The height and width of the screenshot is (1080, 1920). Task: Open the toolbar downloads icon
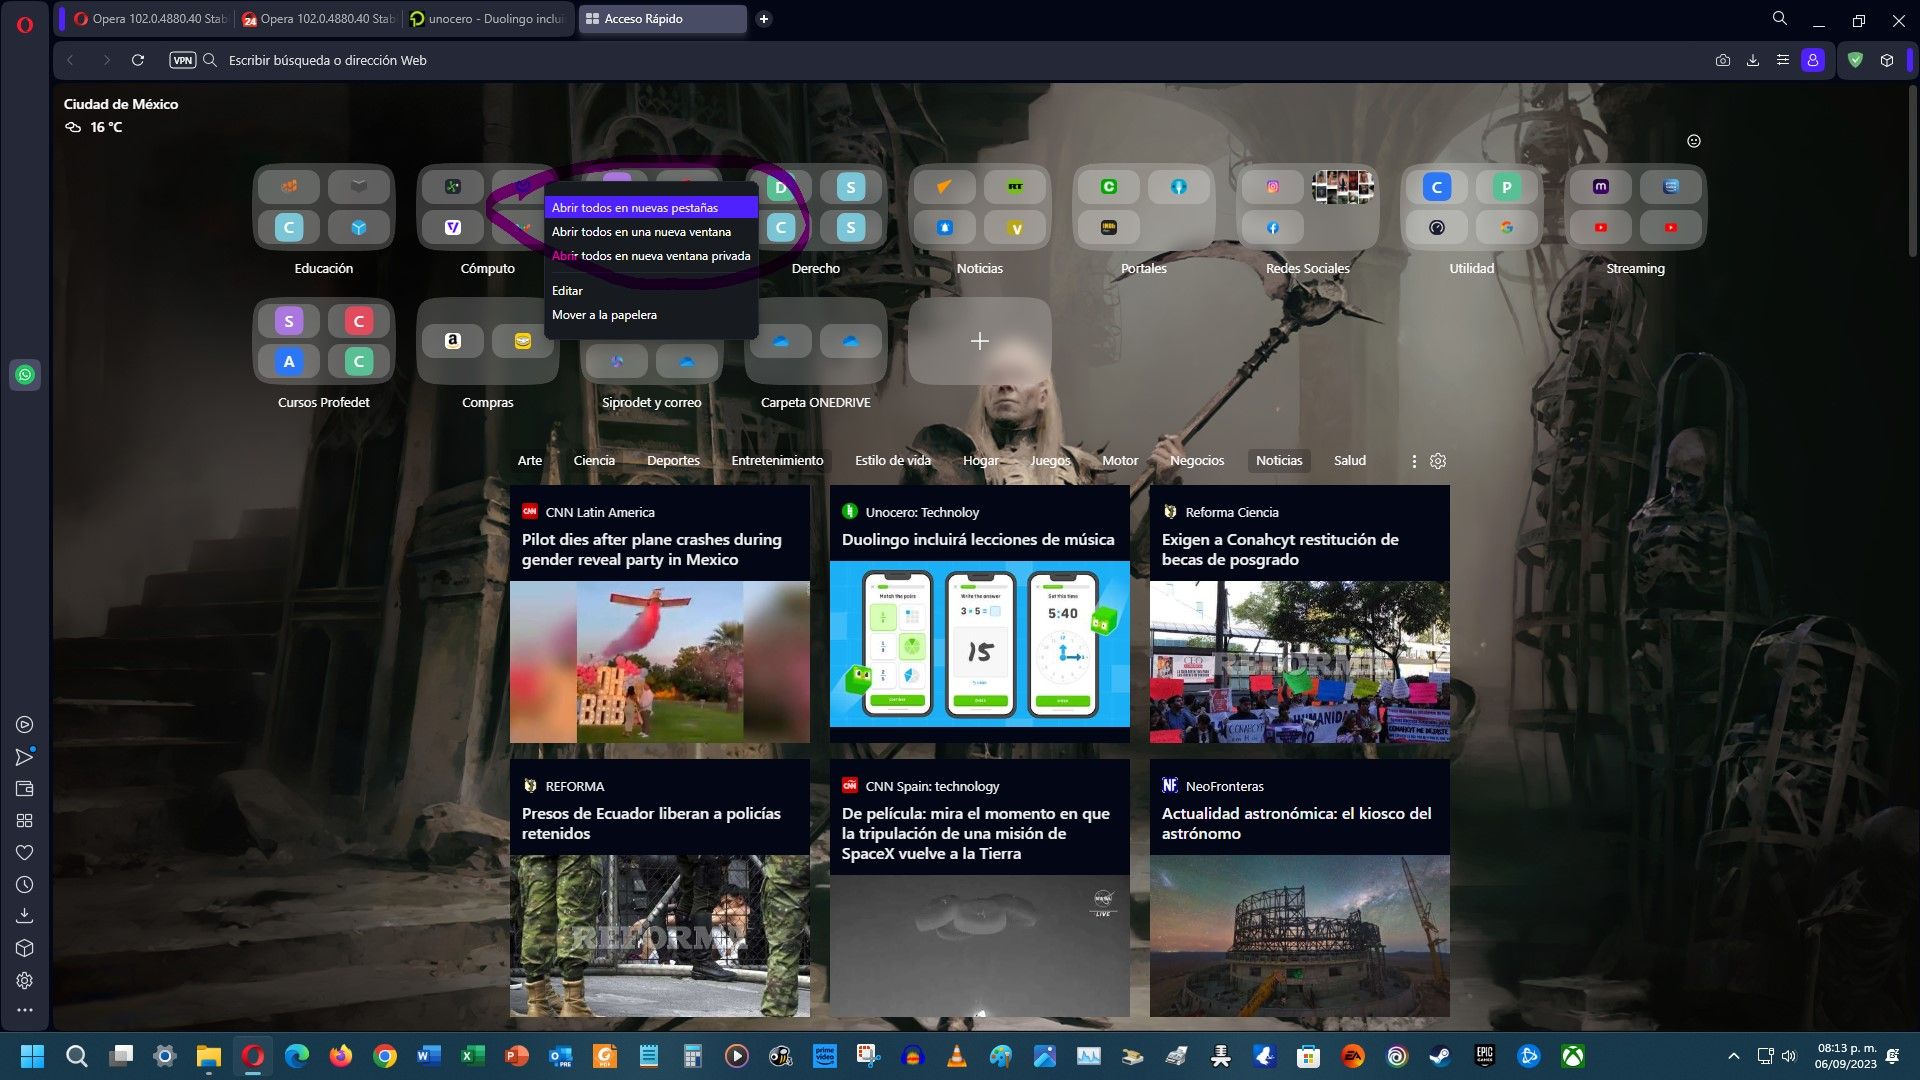[x=1752, y=60]
